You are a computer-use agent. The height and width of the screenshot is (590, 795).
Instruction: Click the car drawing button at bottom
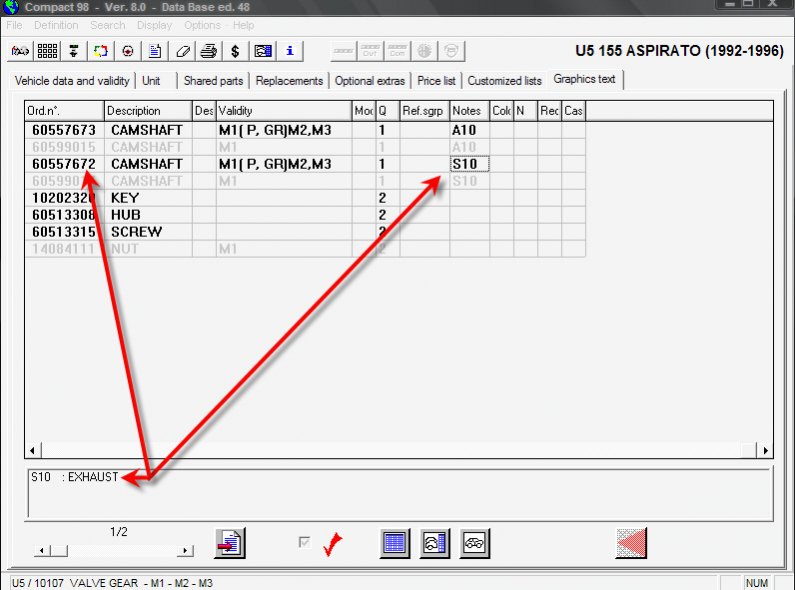pyautogui.click(x=475, y=542)
